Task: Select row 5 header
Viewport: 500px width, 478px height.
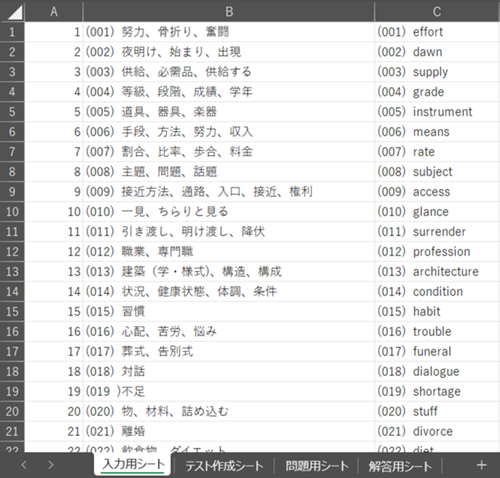Action: [x=12, y=112]
